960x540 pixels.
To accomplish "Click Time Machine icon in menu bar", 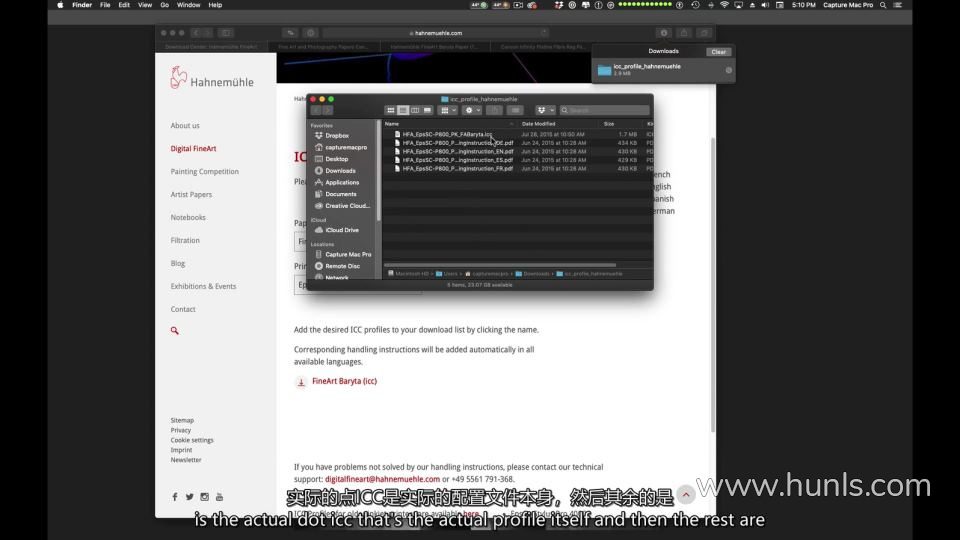I will 695,5.
